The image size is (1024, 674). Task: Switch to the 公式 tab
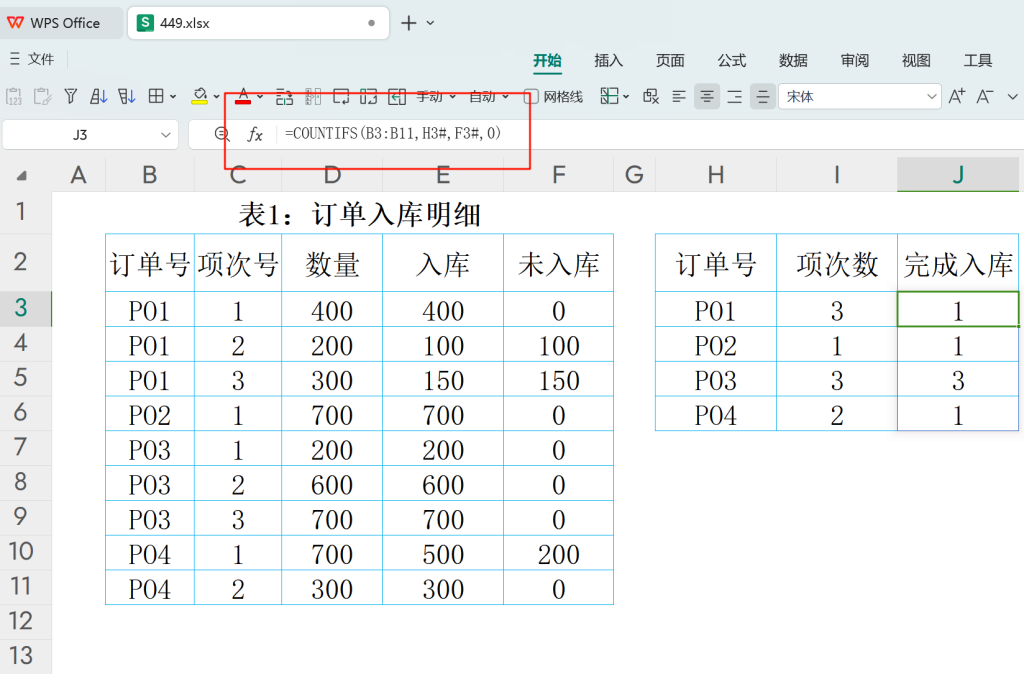[731, 61]
